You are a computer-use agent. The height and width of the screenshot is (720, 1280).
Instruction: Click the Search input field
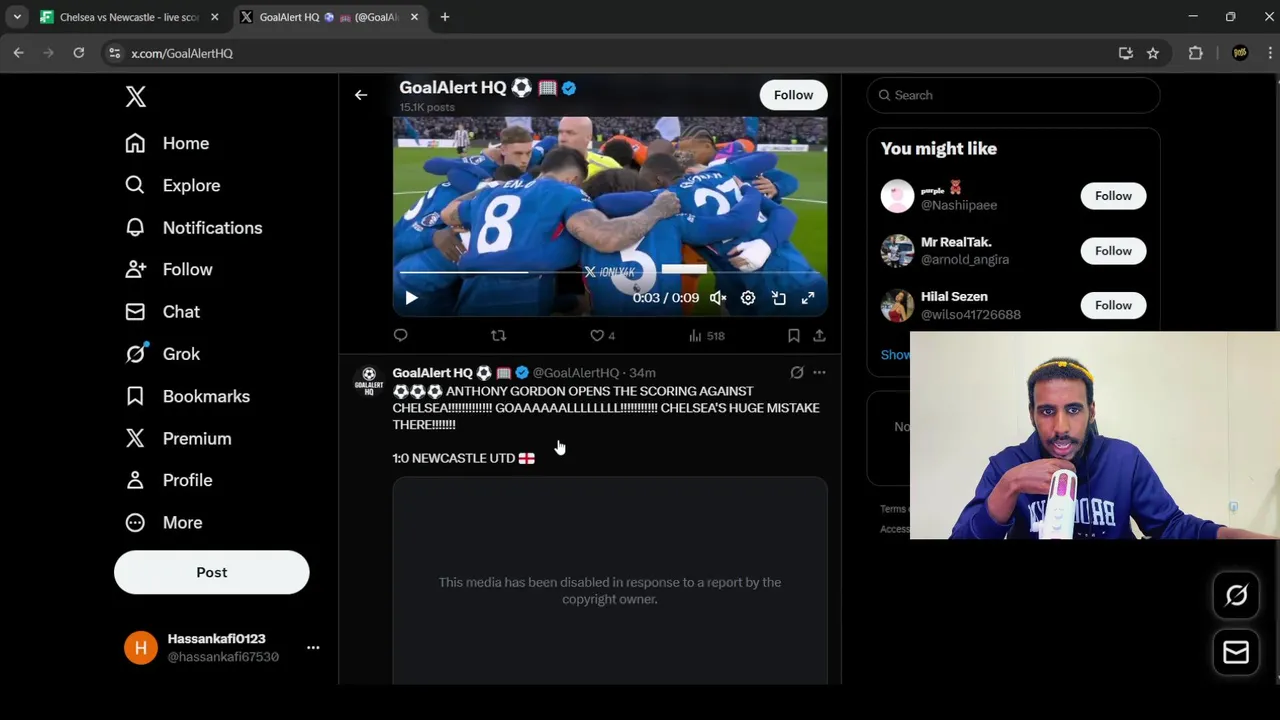1013,95
